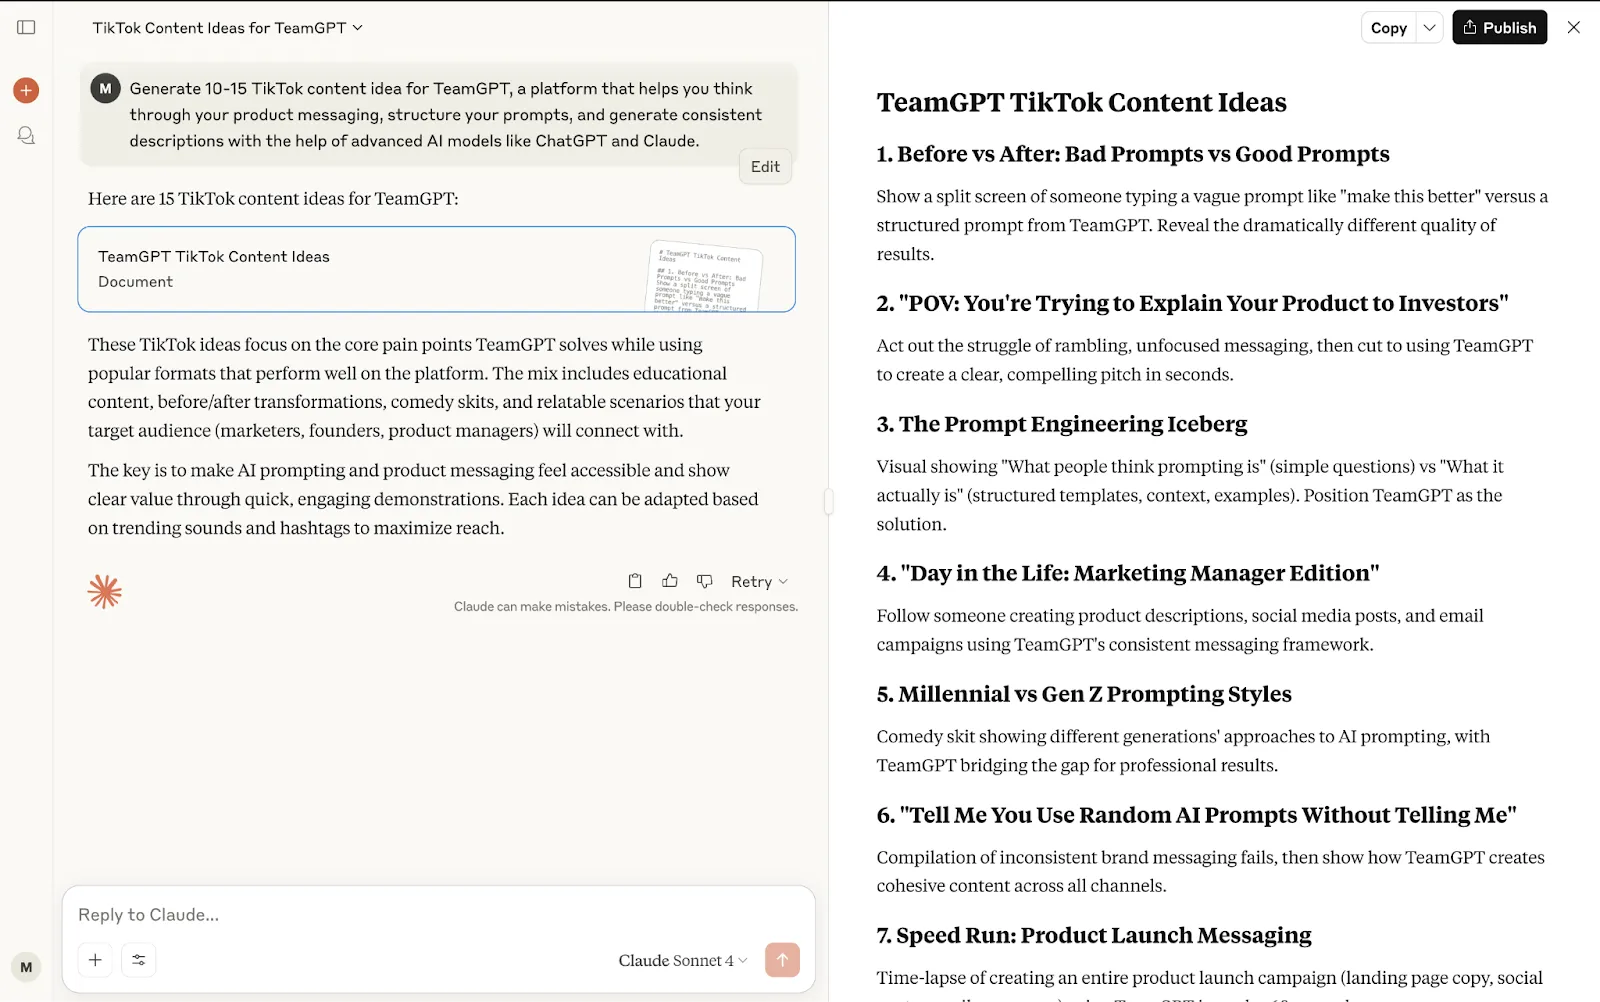The height and width of the screenshot is (1002, 1600).
Task: Click the paragraph starting These TikTok ideas focus
Action: tap(425, 388)
